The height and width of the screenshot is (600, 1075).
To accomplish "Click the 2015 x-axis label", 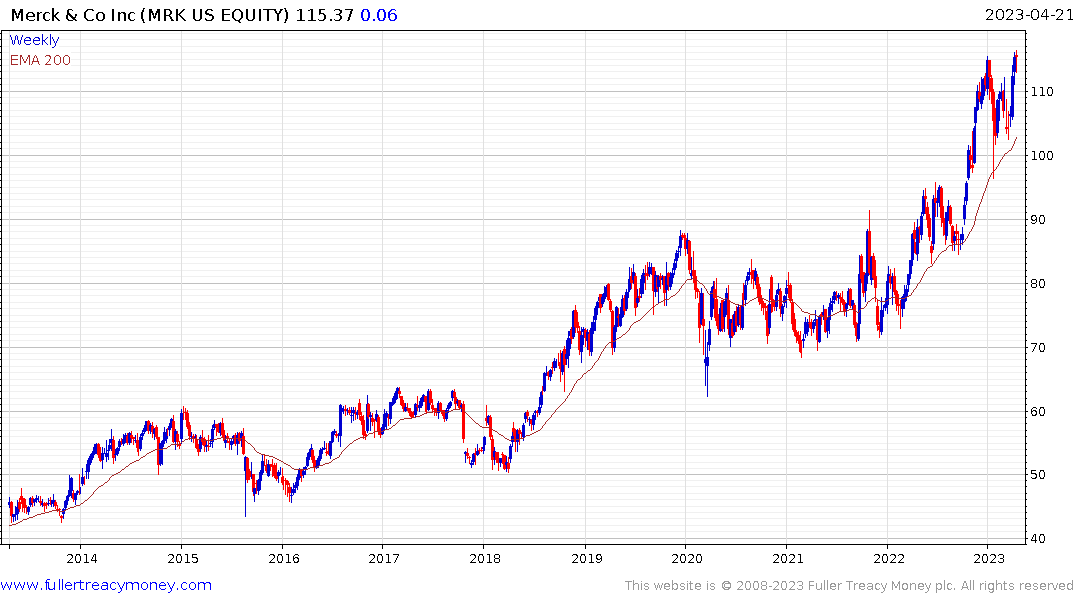I will pos(183,558).
